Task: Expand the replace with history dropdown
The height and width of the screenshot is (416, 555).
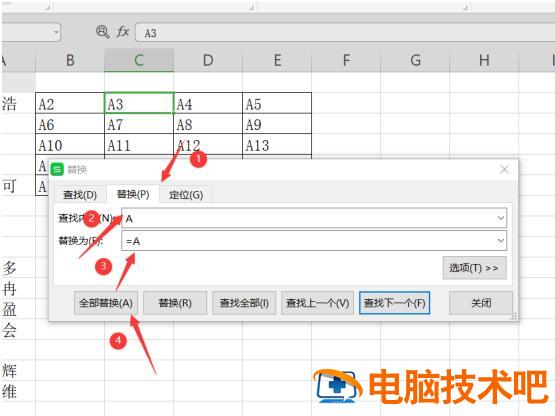Action: (501, 241)
